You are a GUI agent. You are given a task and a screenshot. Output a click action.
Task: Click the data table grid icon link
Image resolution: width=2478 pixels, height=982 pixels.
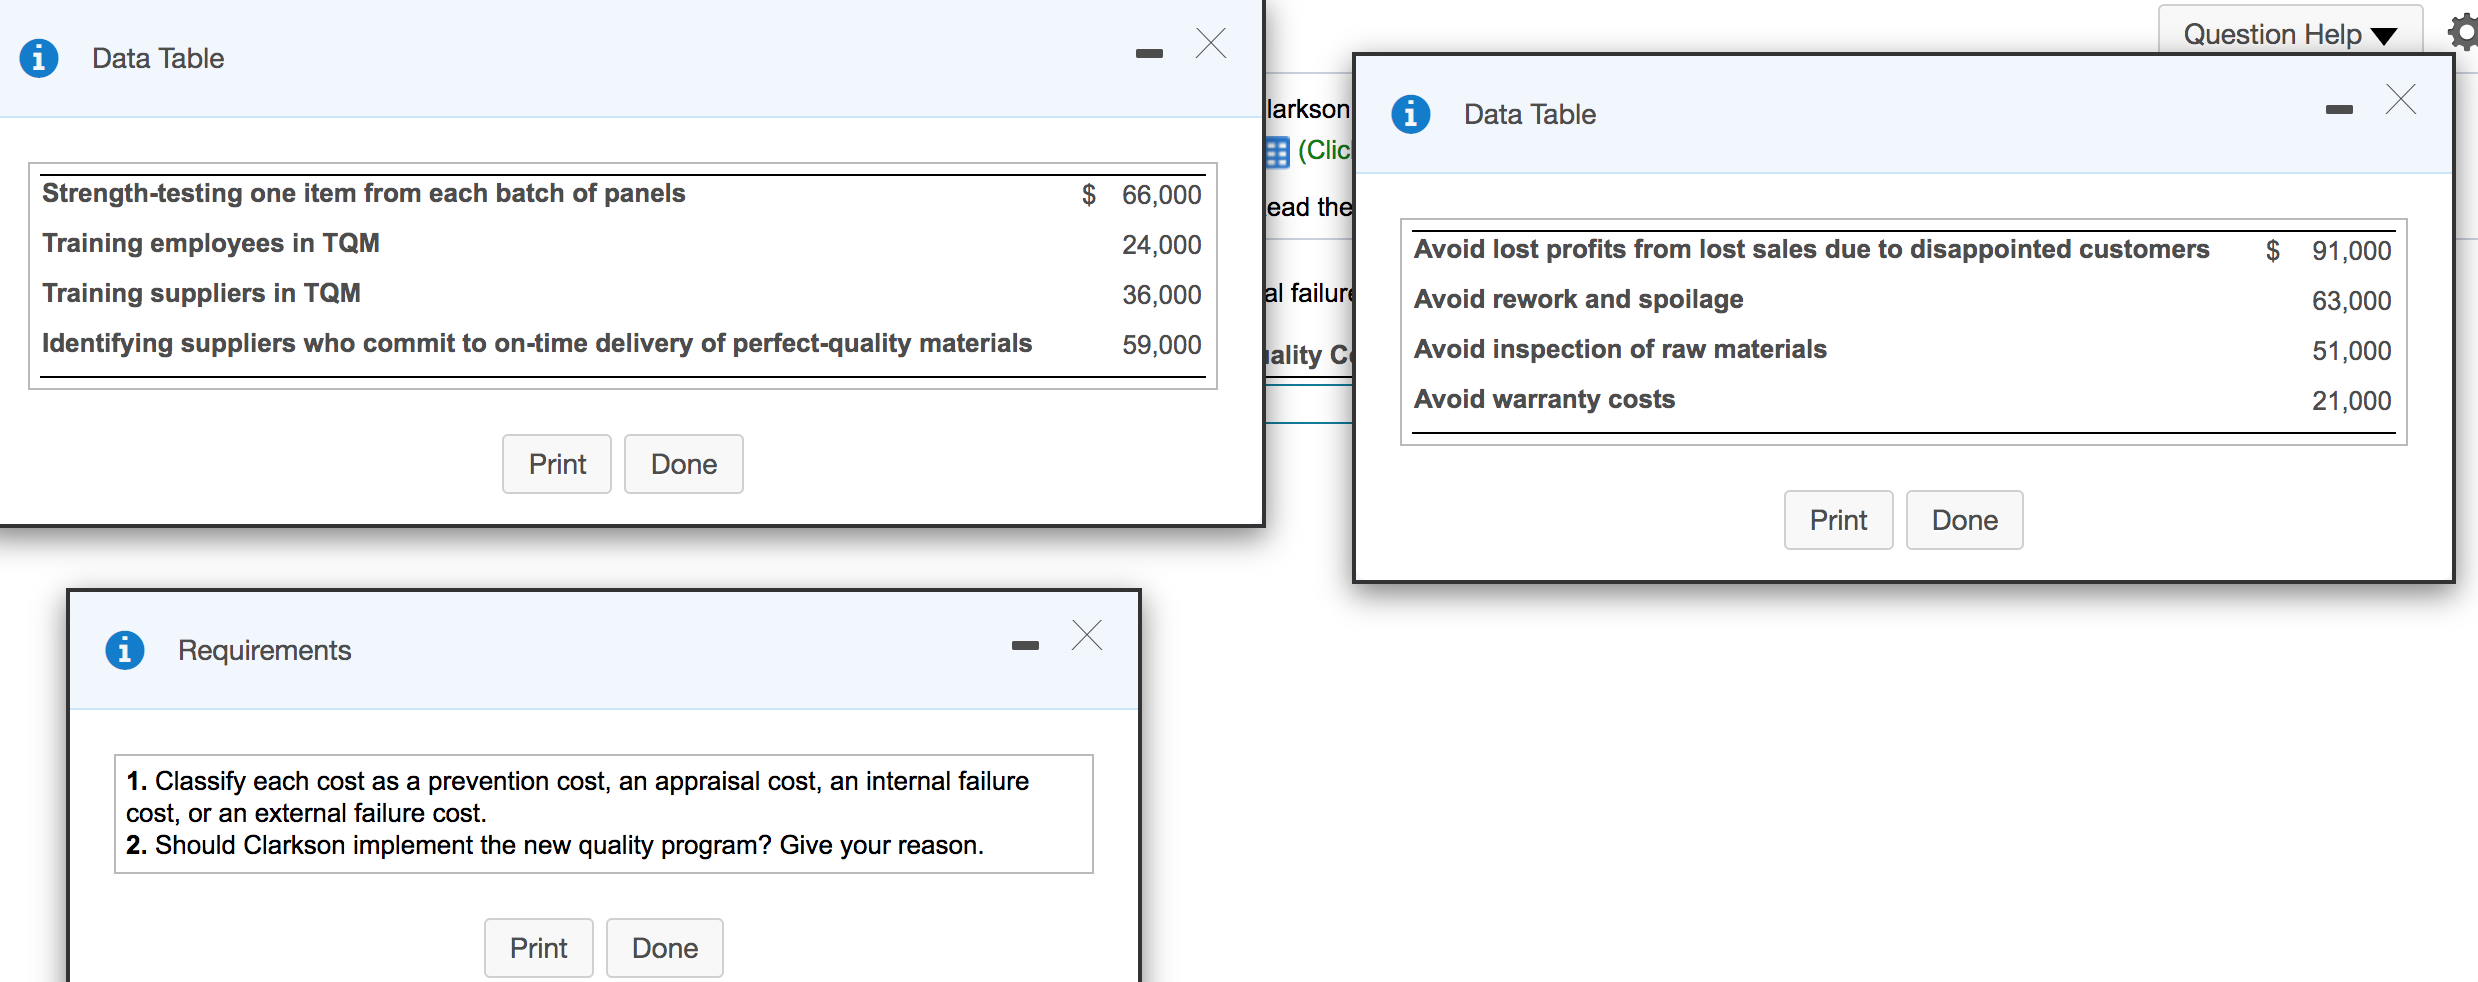point(1277,152)
